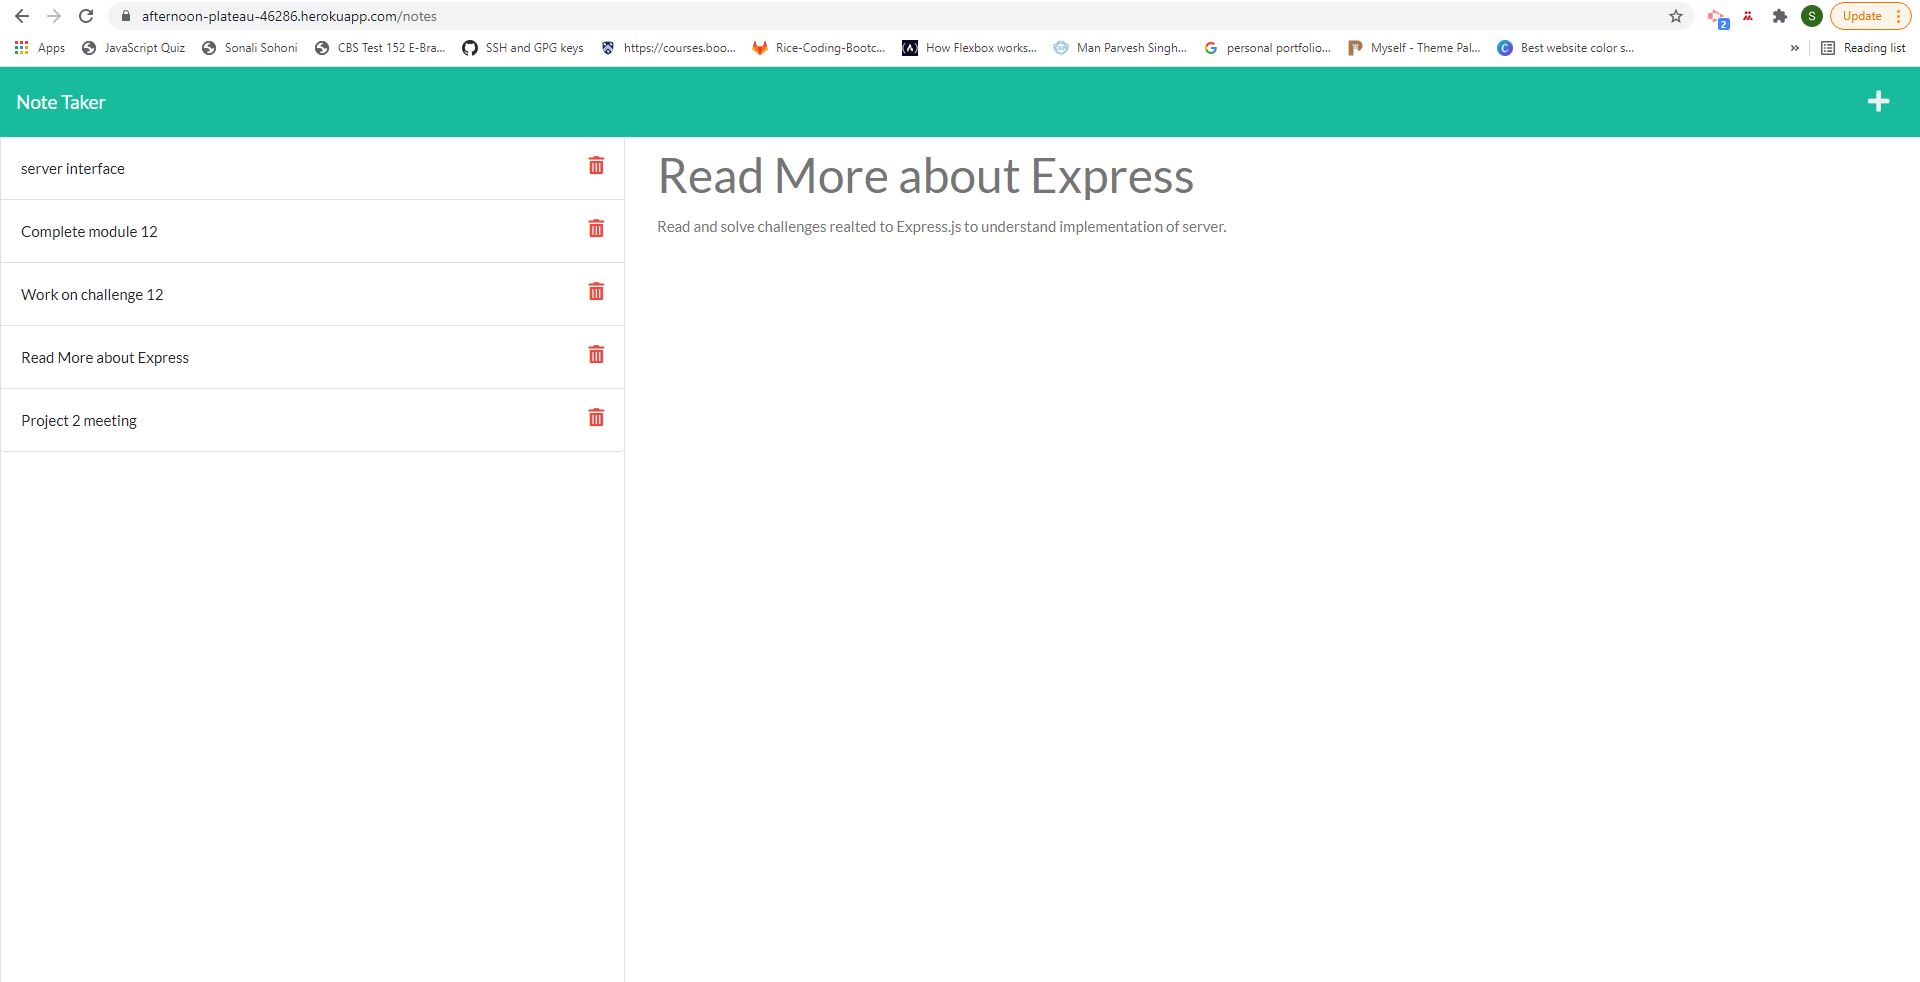1920x982 pixels.
Task: Open the browser extensions puzzle icon
Action: (1780, 16)
